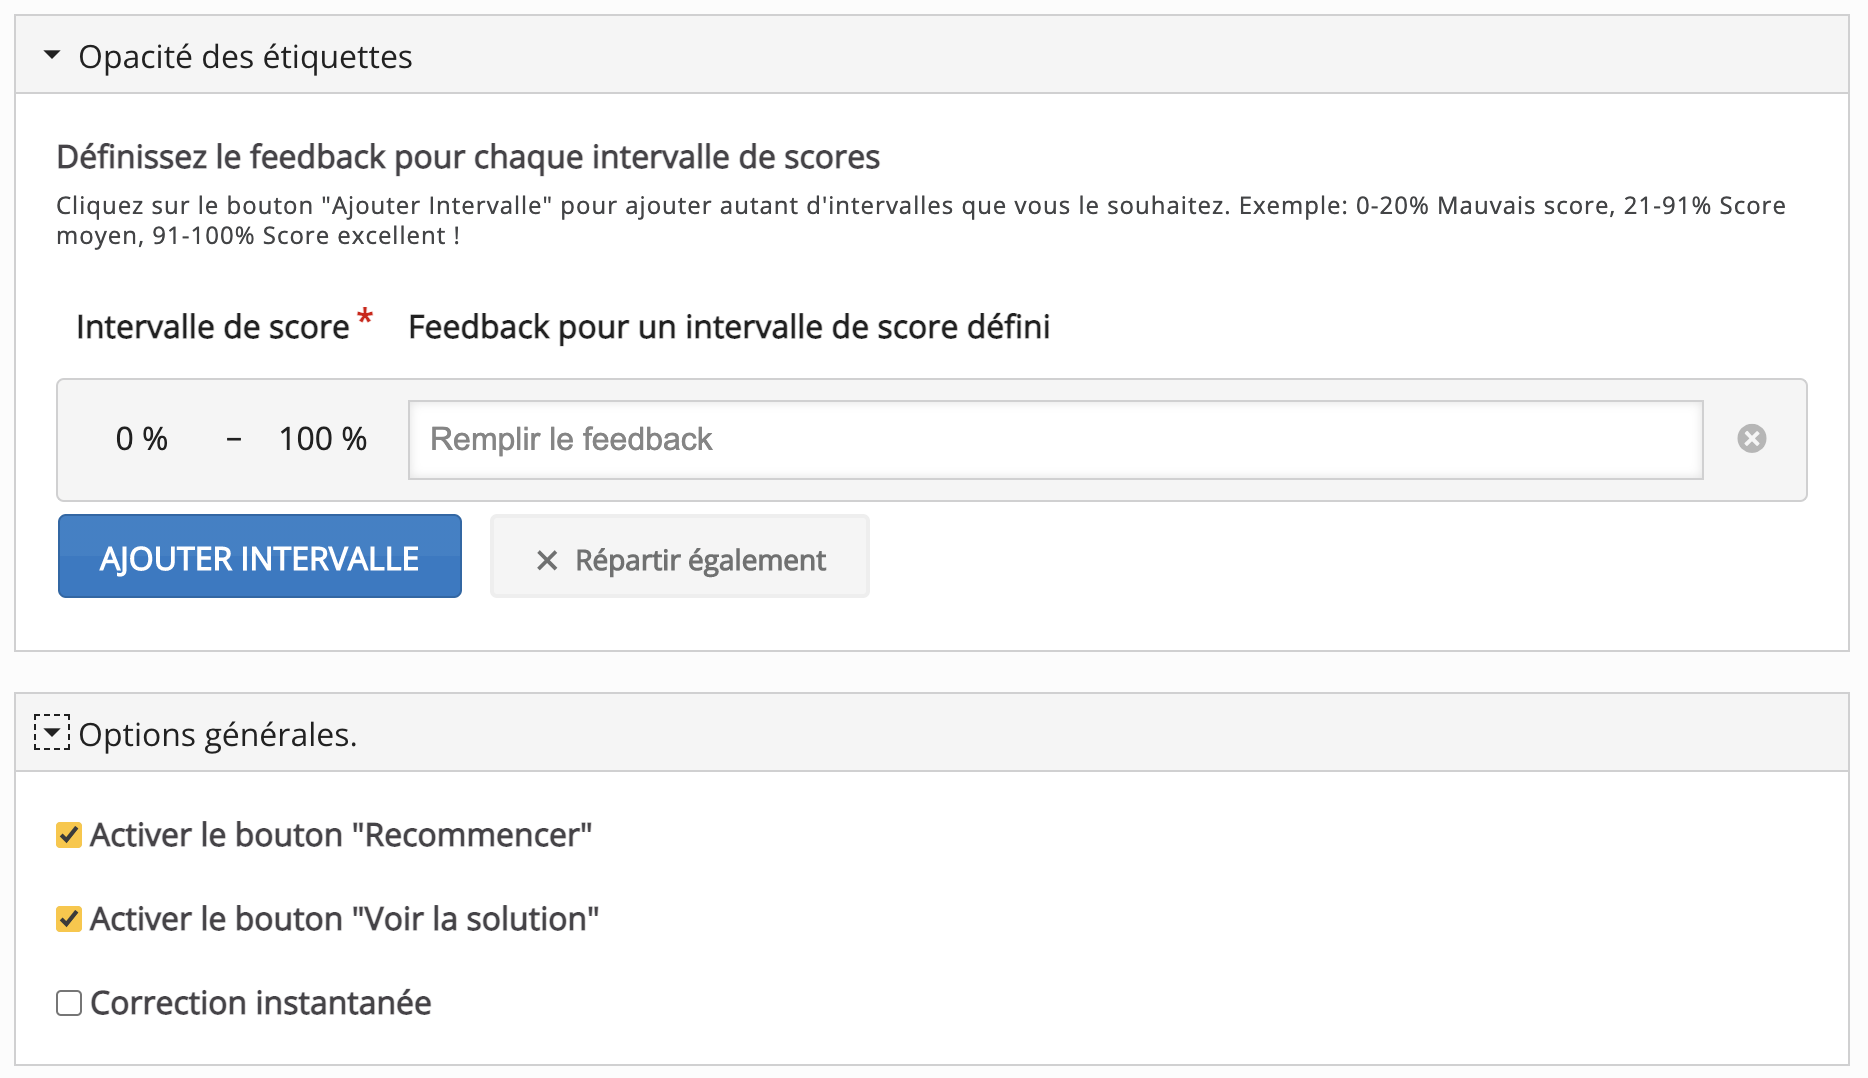Click the 100 % upper bound value
1868x1078 pixels.
(x=322, y=439)
